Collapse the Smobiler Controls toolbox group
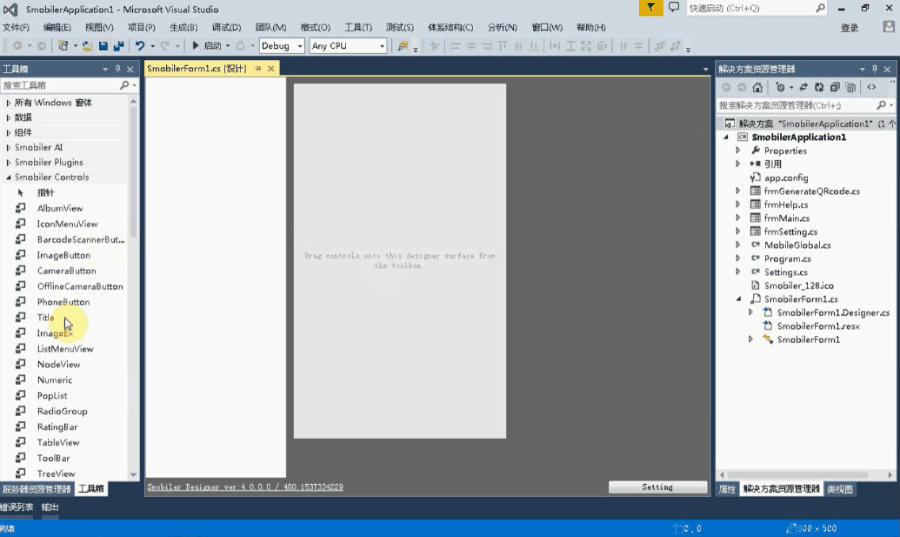900x537 pixels. tap(8, 177)
